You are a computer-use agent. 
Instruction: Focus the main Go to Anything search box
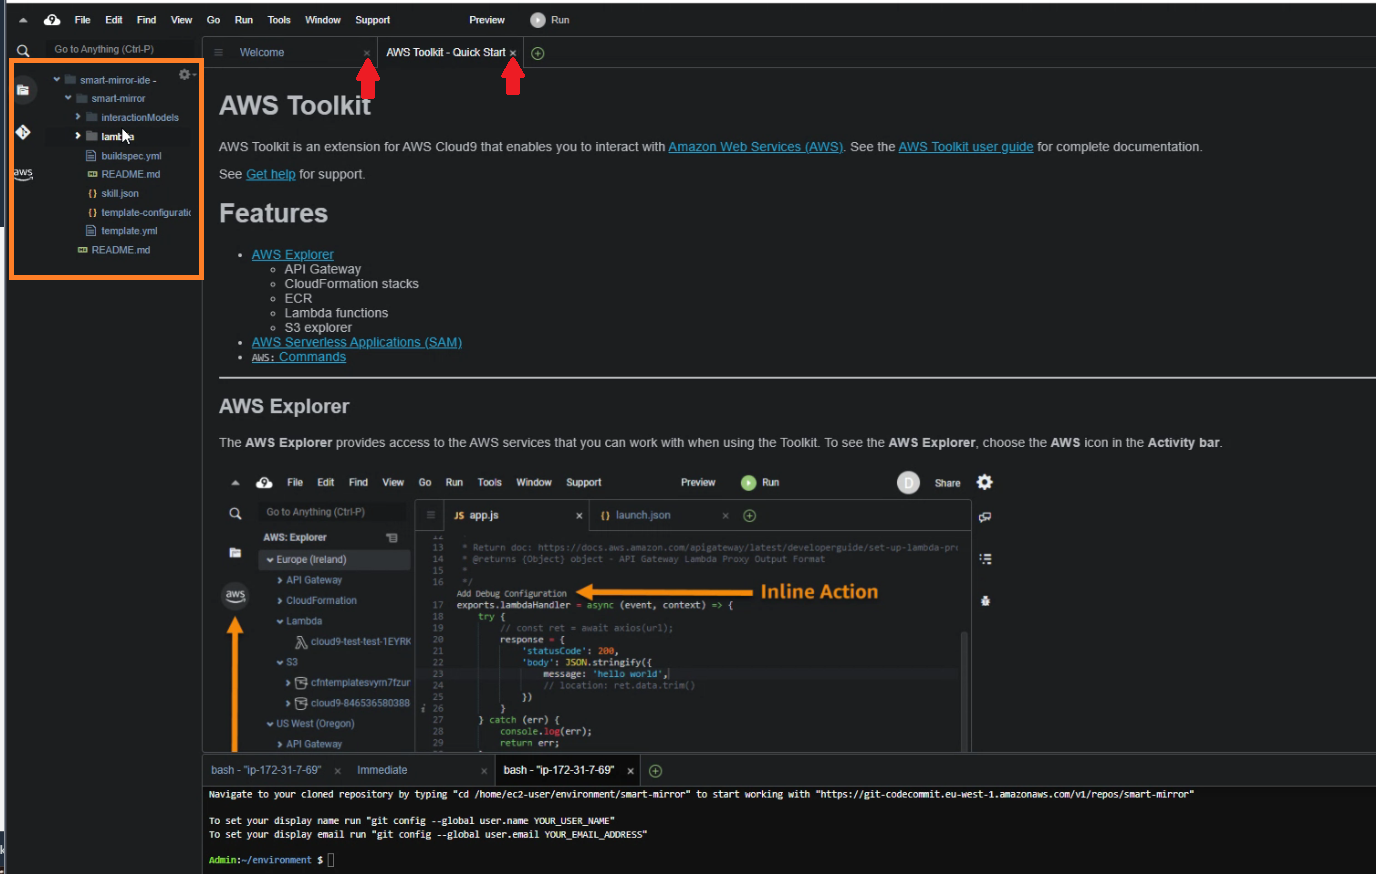click(x=121, y=49)
